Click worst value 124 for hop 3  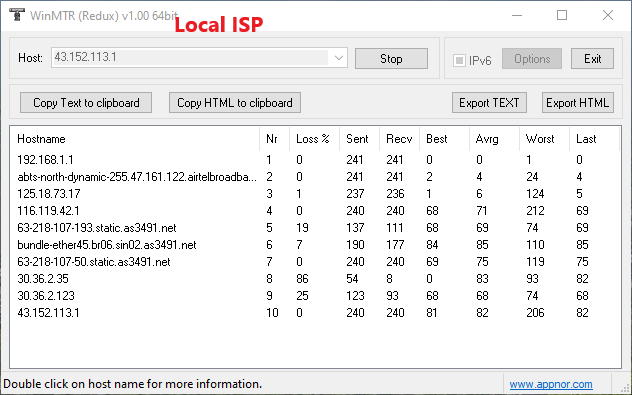pyautogui.click(x=535, y=194)
